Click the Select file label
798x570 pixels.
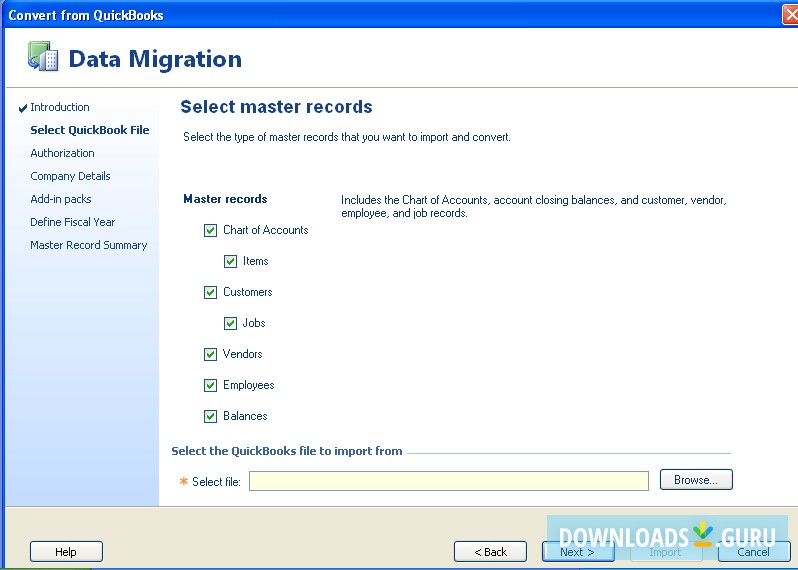click(x=216, y=481)
